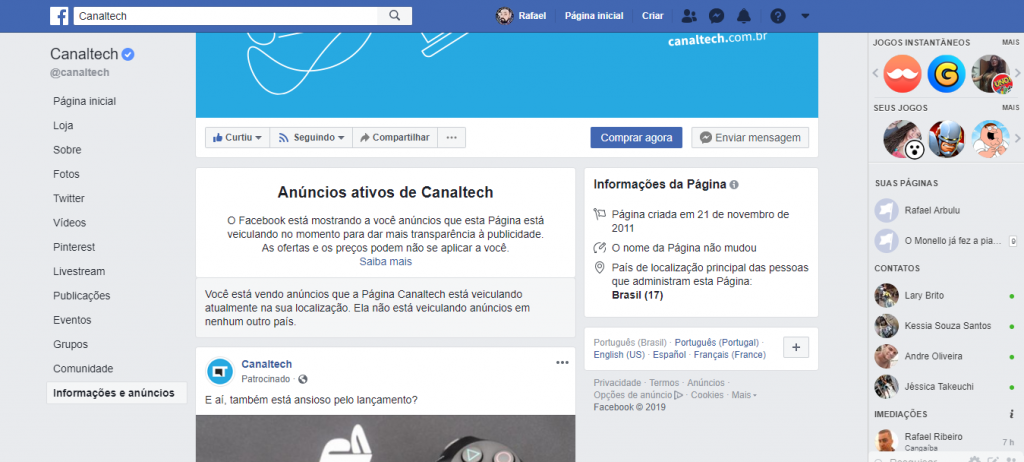
Task: Click the Enviar mensagem button
Action: click(x=750, y=138)
